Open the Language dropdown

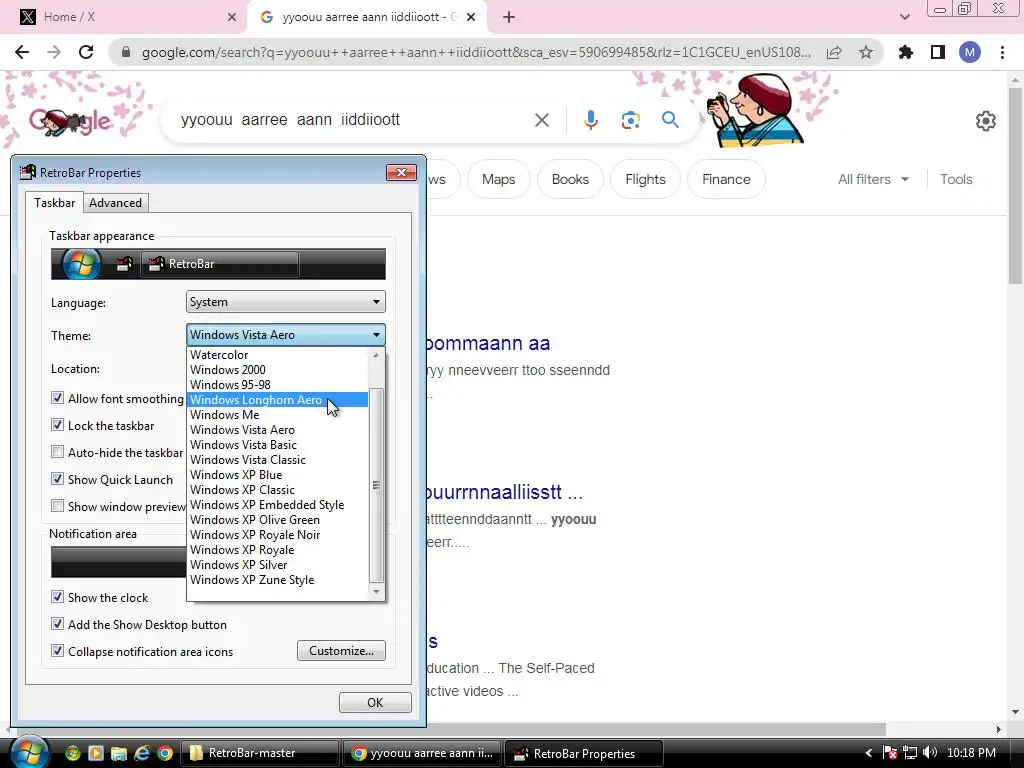click(x=285, y=302)
